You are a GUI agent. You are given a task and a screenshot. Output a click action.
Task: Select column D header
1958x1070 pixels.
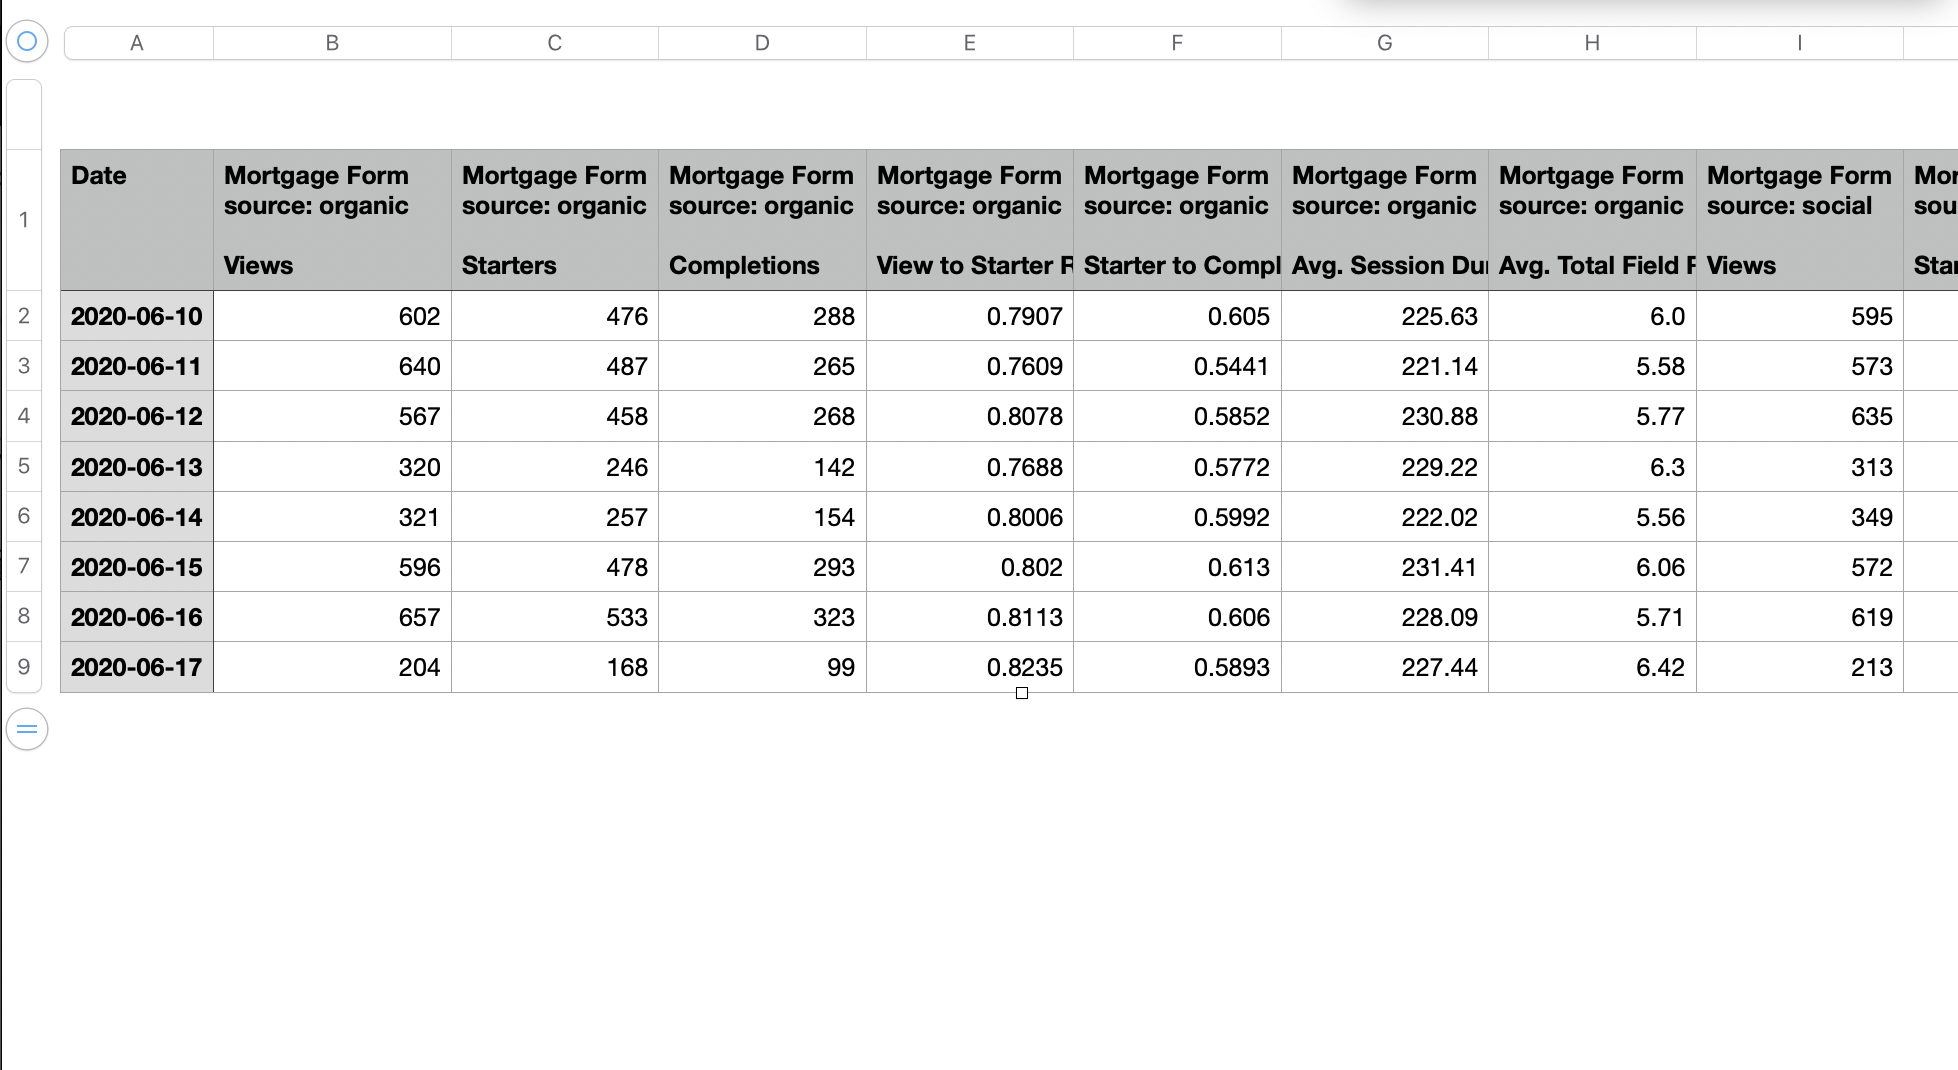tap(762, 43)
